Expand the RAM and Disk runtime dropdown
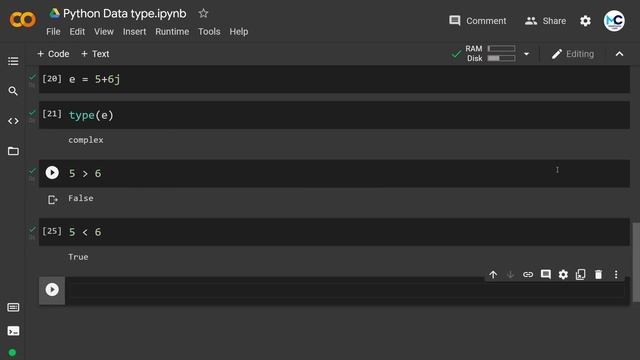The height and width of the screenshot is (360, 640). [527, 54]
